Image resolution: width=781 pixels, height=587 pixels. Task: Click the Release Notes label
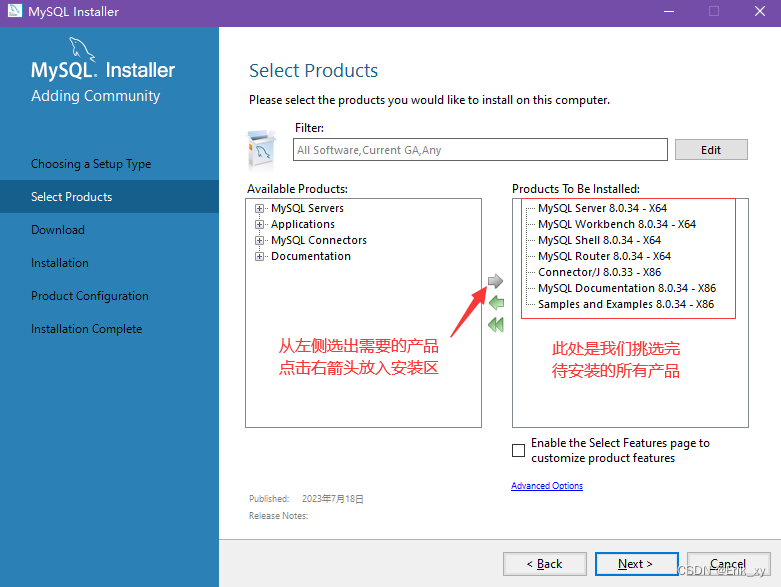point(278,516)
